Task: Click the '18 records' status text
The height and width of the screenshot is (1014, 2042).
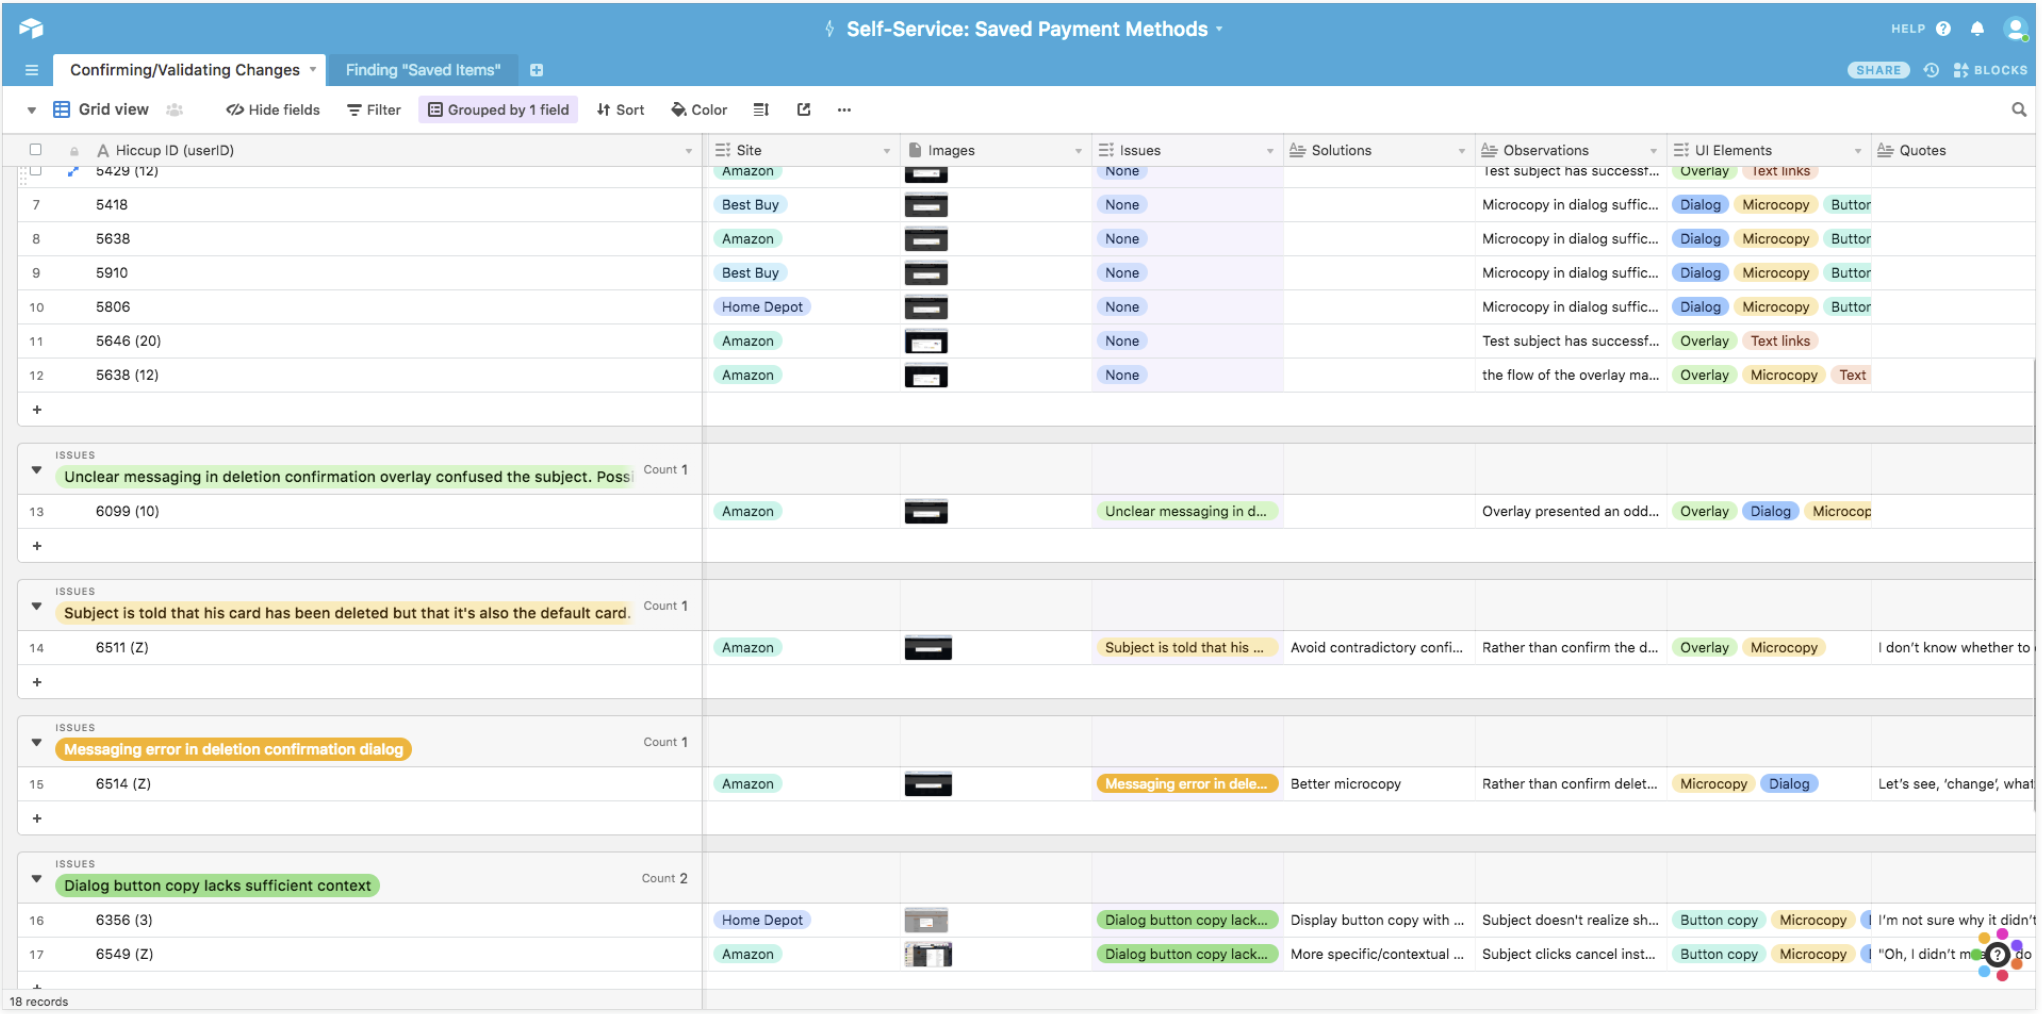Action: [x=39, y=1002]
